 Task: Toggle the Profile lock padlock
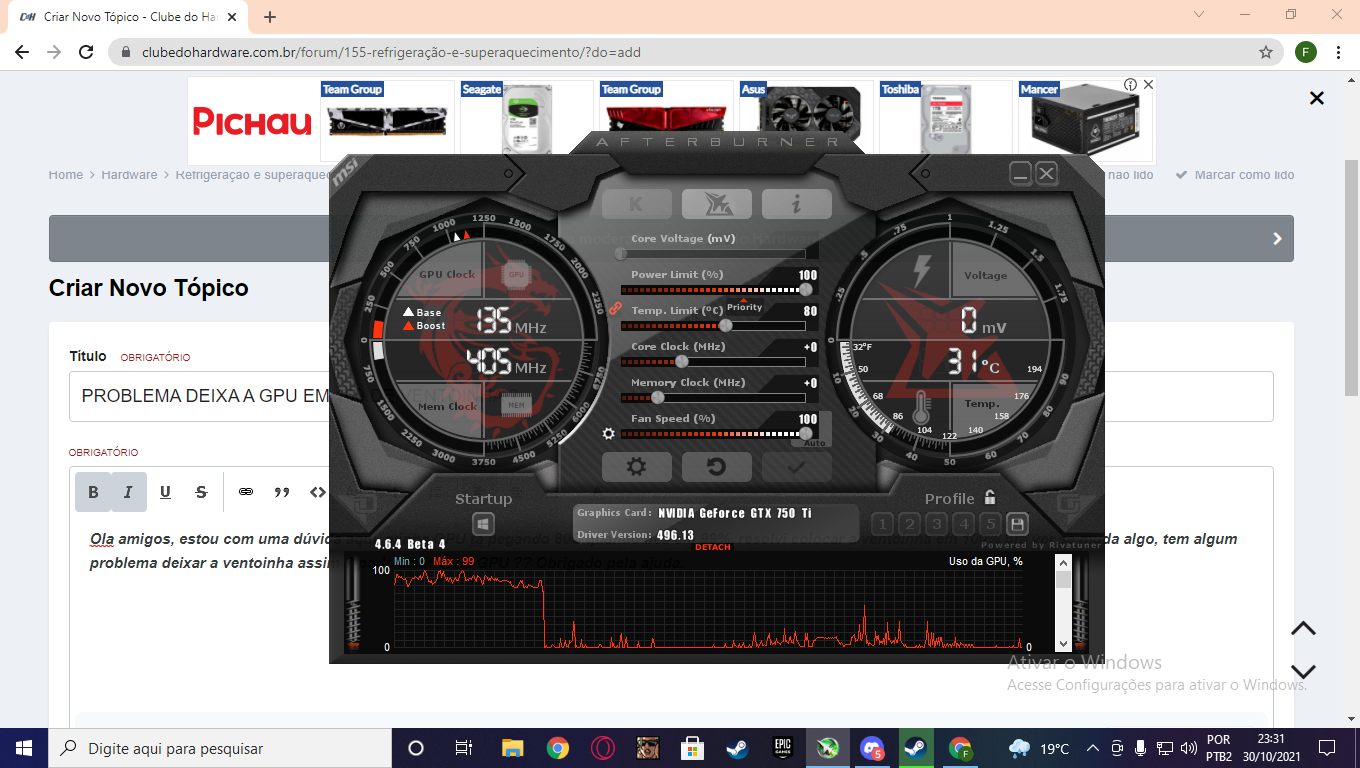[x=990, y=497]
